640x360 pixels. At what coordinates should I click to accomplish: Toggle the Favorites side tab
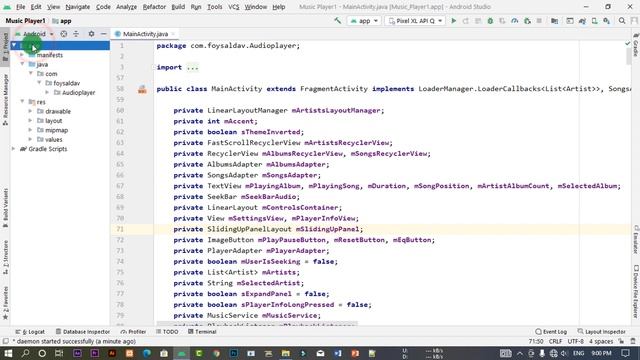(5, 302)
